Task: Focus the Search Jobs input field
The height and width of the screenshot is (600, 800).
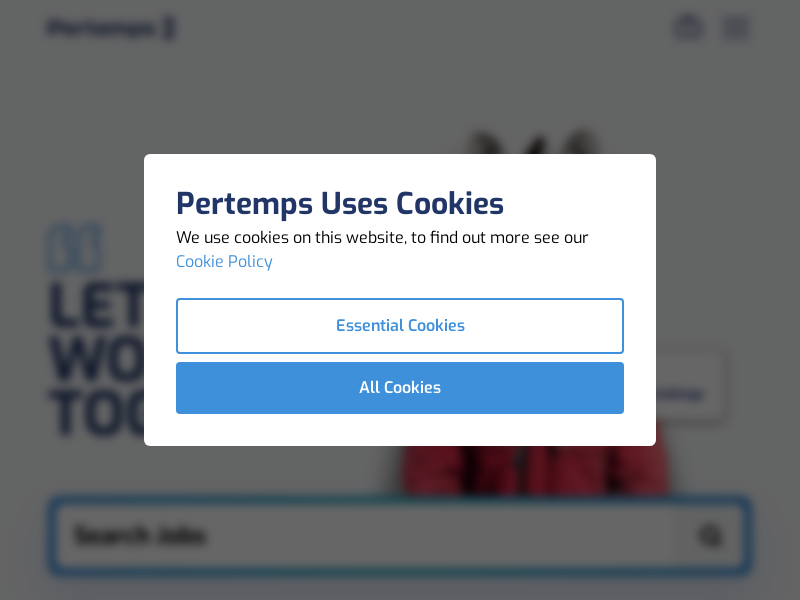Action: click(x=370, y=537)
